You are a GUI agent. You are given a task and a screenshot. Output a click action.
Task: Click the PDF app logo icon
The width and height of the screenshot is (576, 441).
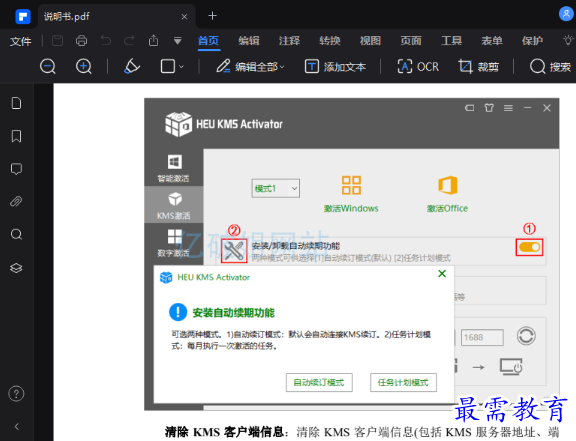[23, 16]
